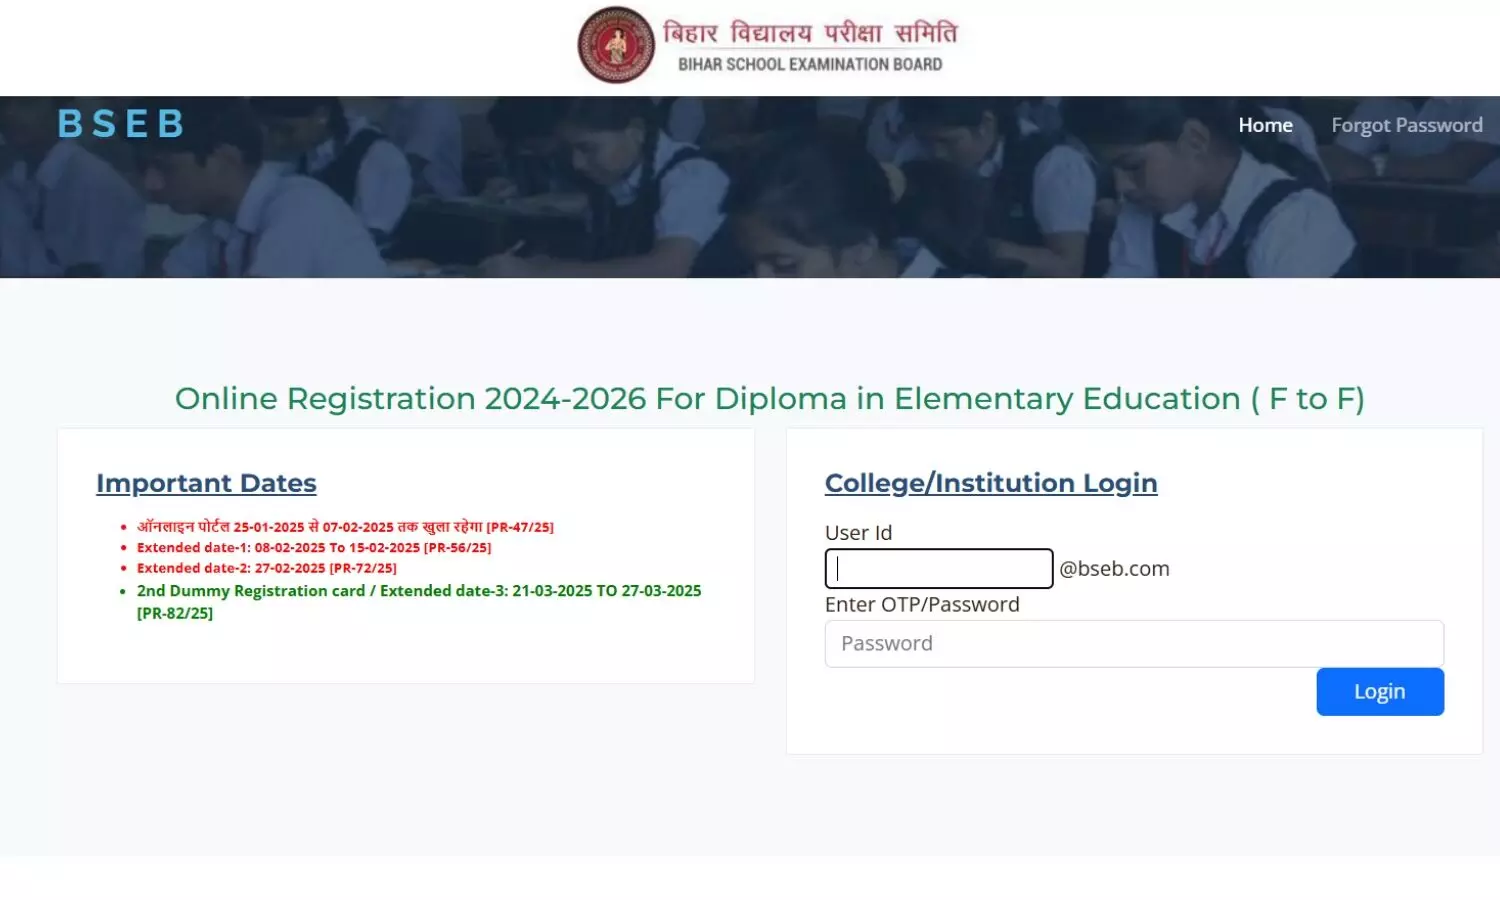The height and width of the screenshot is (900, 1500).
Task: Click the Important Dates heading
Action: click(206, 483)
